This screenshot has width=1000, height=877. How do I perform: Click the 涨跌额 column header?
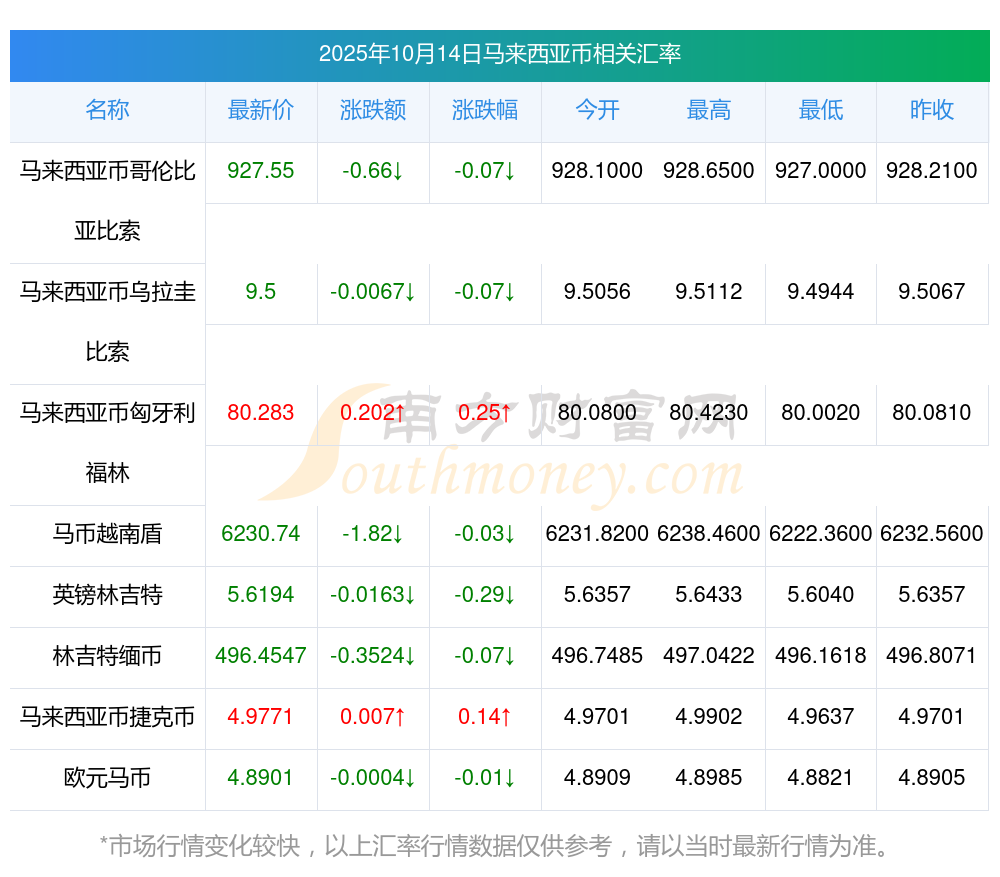click(373, 110)
